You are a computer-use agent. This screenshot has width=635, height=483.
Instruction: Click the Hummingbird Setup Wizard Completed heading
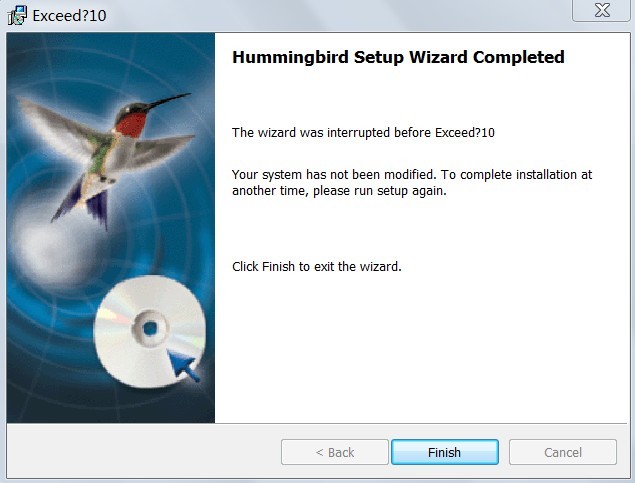coord(398,57)
